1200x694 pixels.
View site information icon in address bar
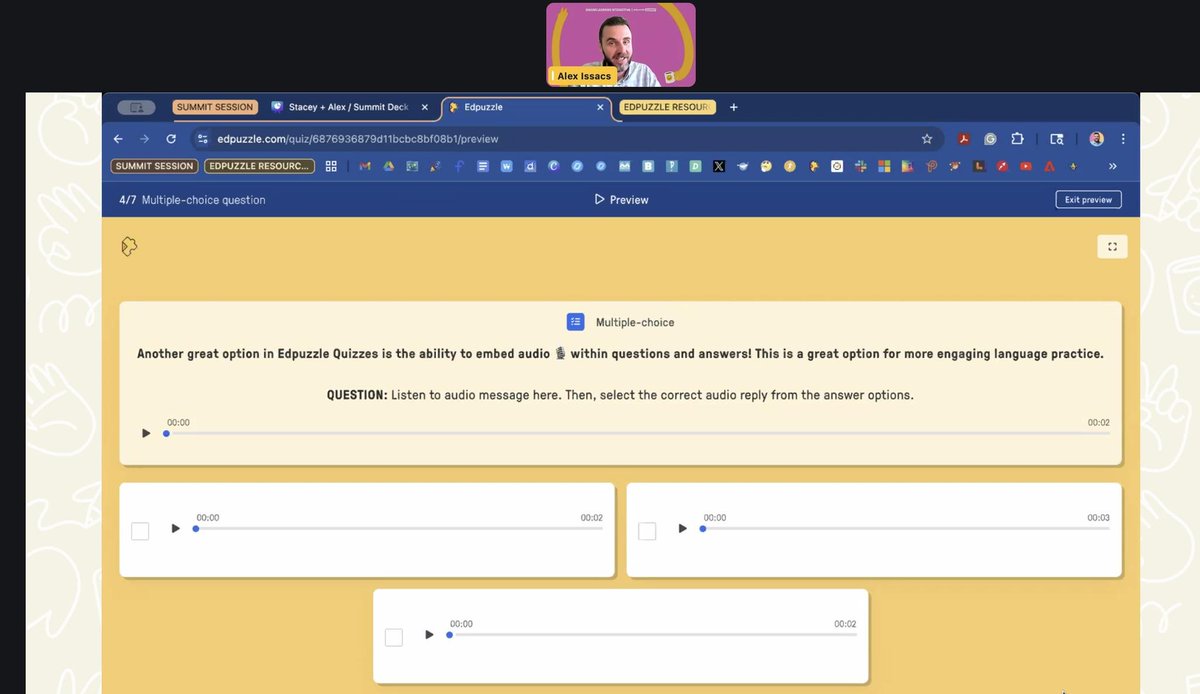click(203, 139)
